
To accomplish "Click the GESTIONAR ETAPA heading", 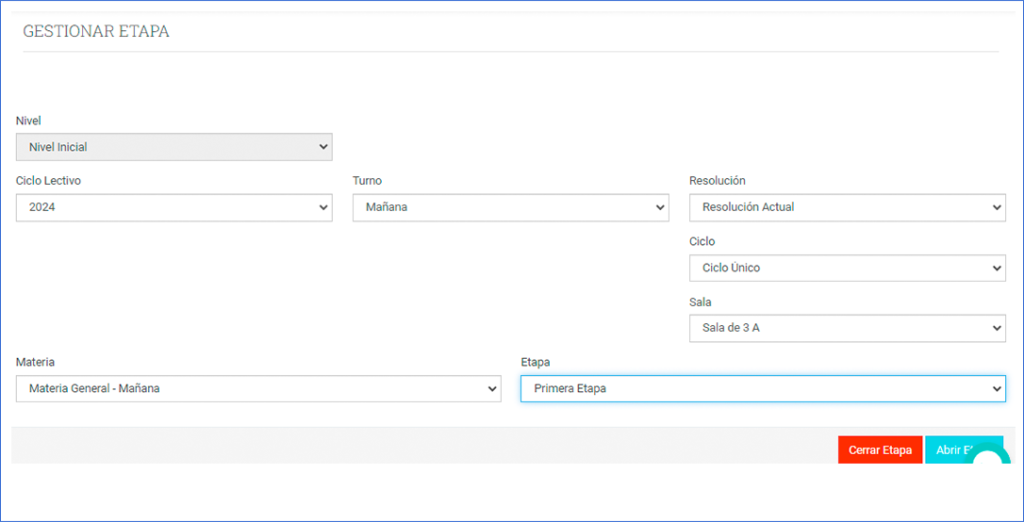I will pos(96,32).
